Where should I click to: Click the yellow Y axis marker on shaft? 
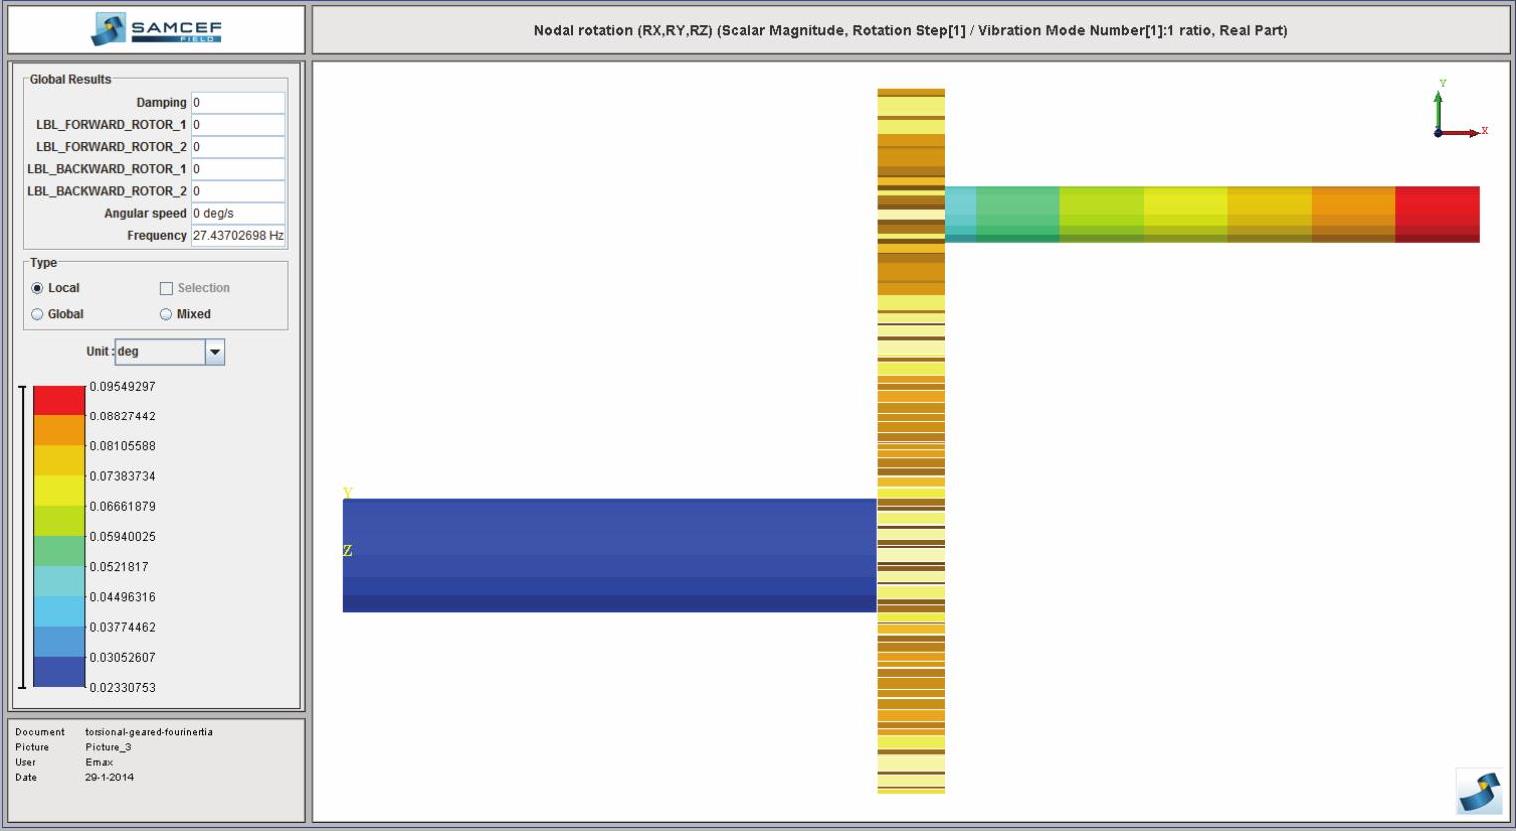click(x=348, y=493)
